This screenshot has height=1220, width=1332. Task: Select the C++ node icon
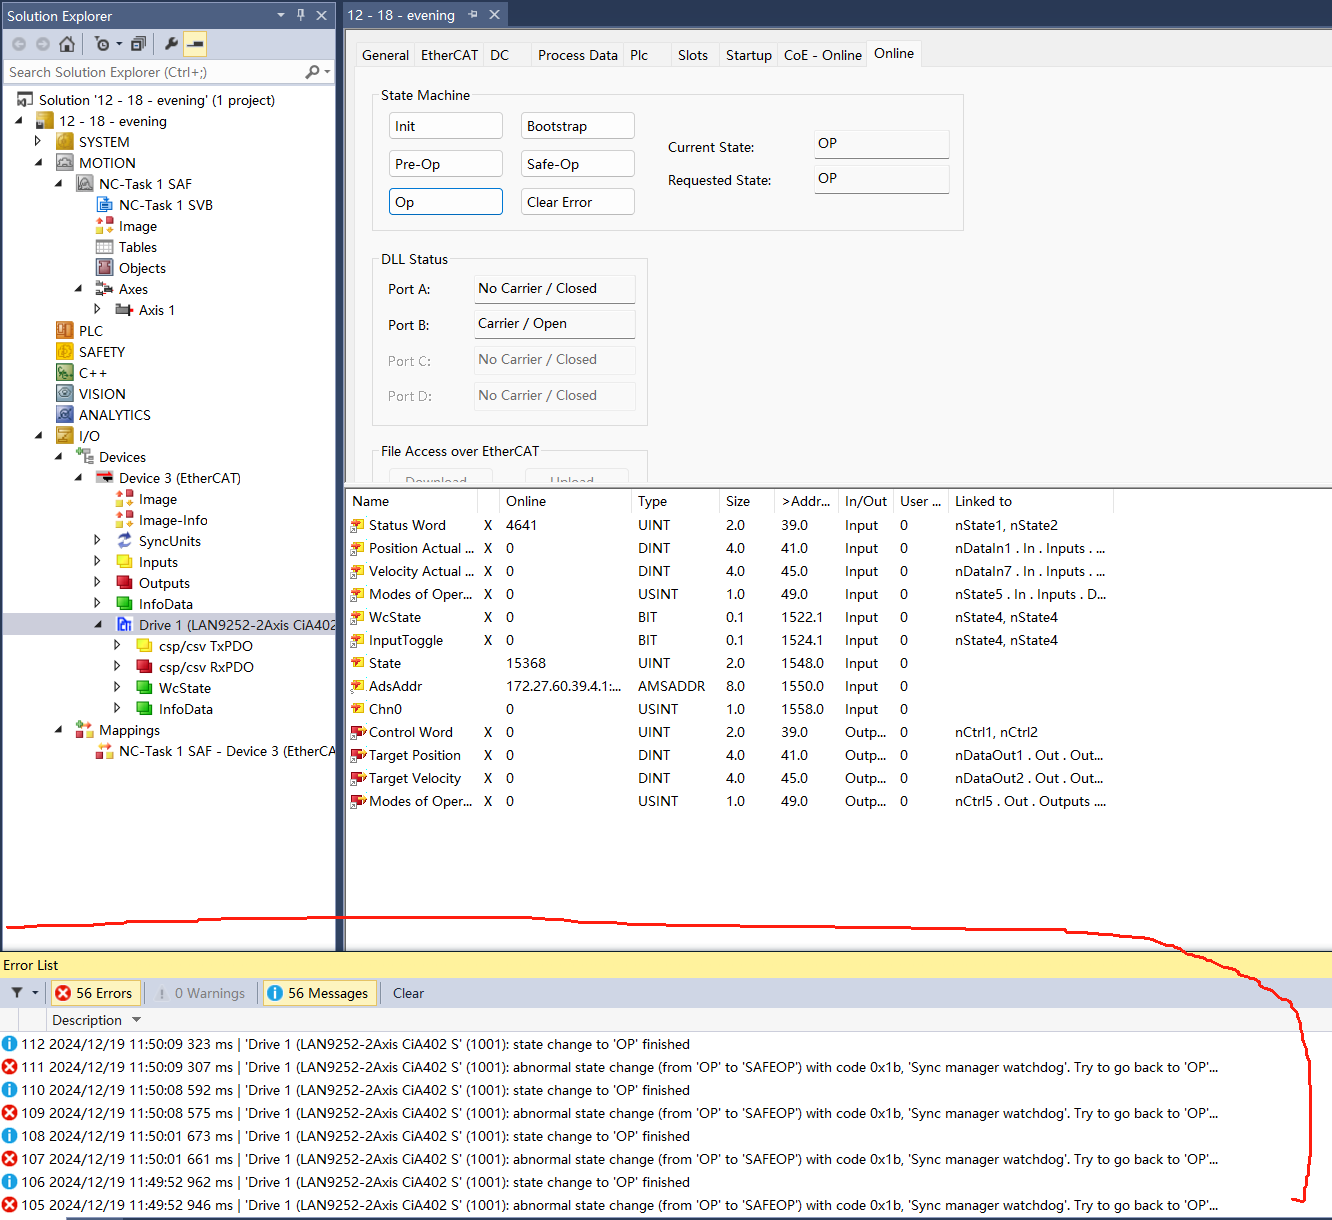pos(65,373)
